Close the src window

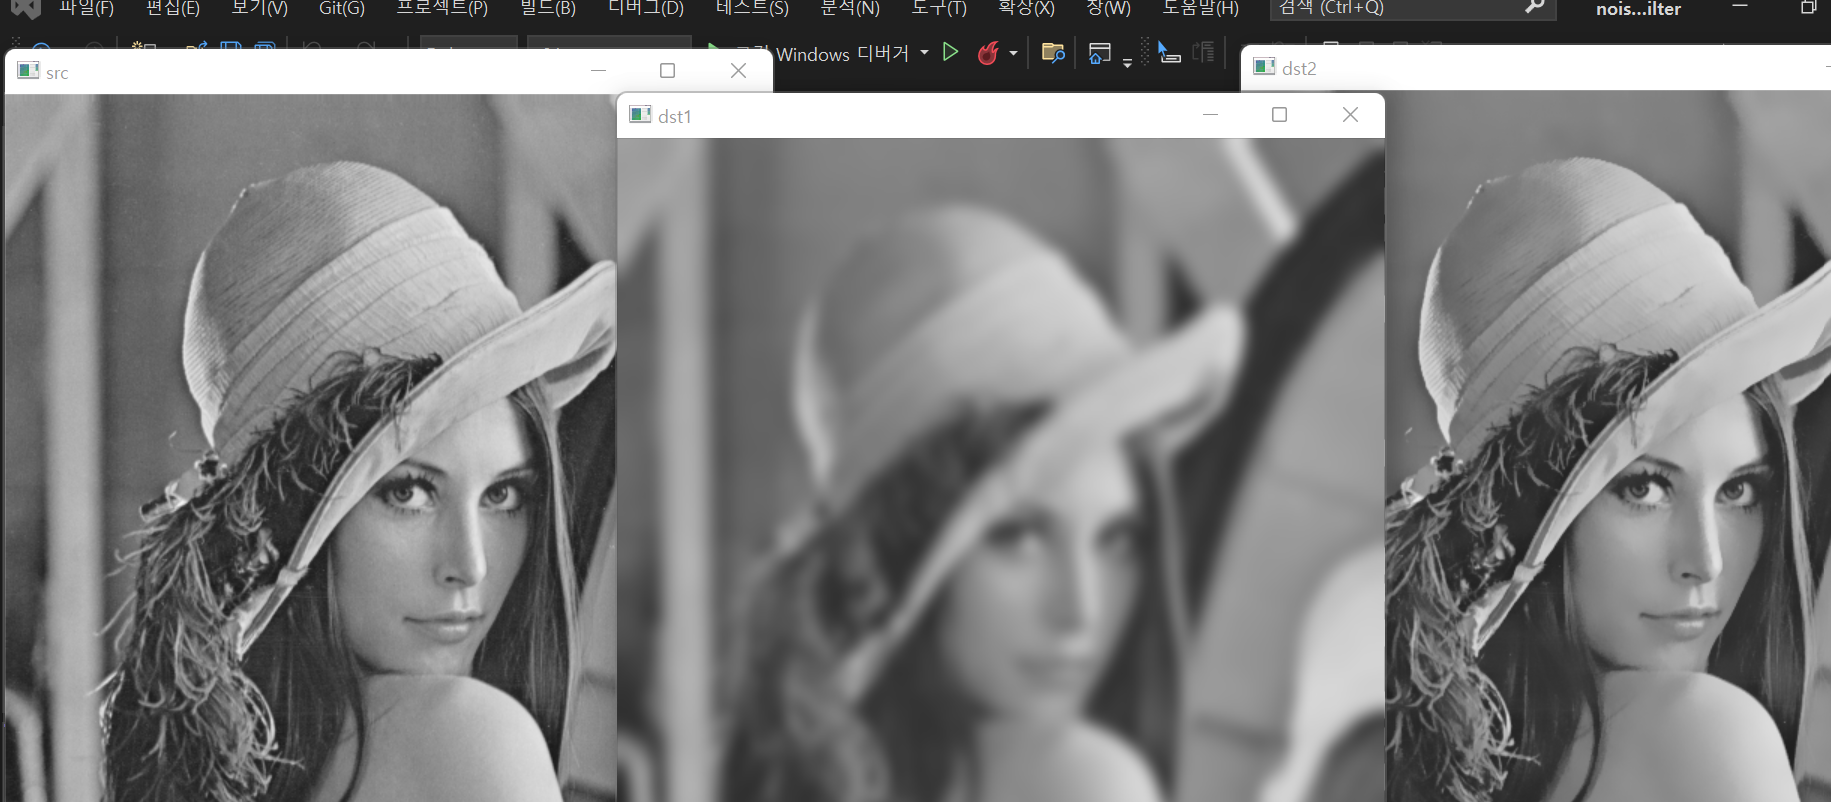point(738,70)
